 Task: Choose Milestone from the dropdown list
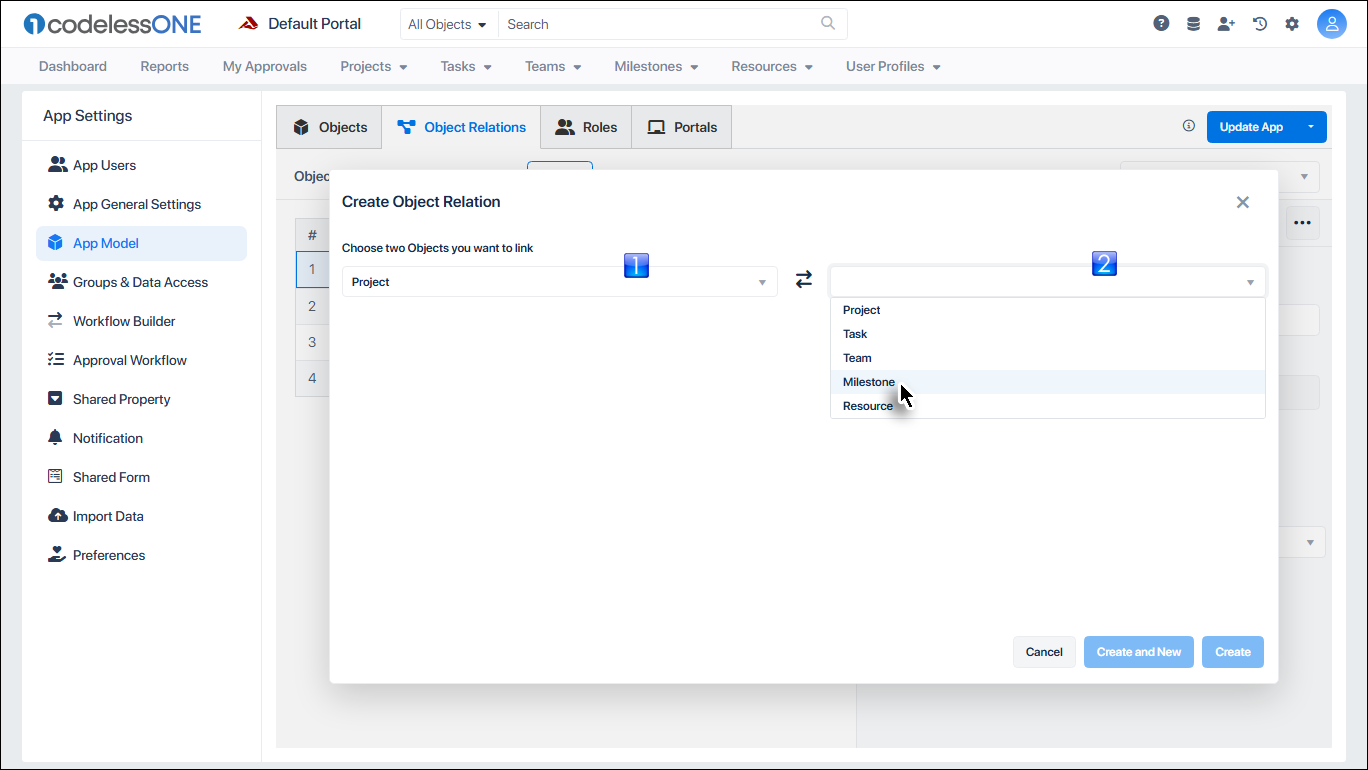[x=1048, y=382]
